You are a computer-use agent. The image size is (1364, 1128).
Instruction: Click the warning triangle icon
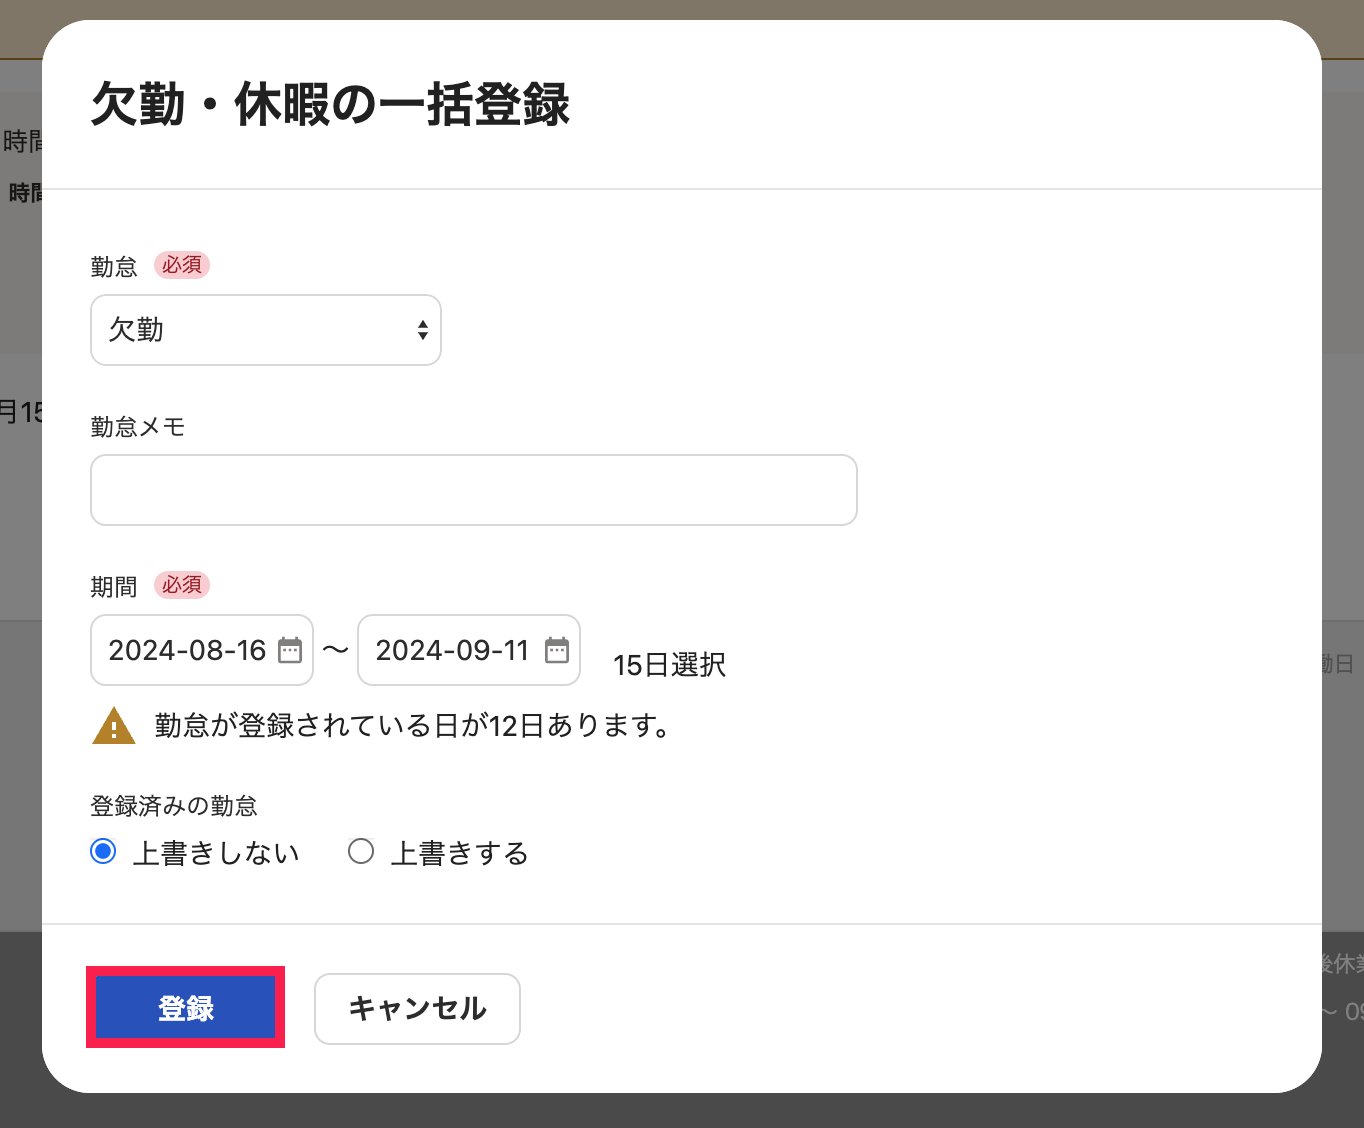coord(114,726)
